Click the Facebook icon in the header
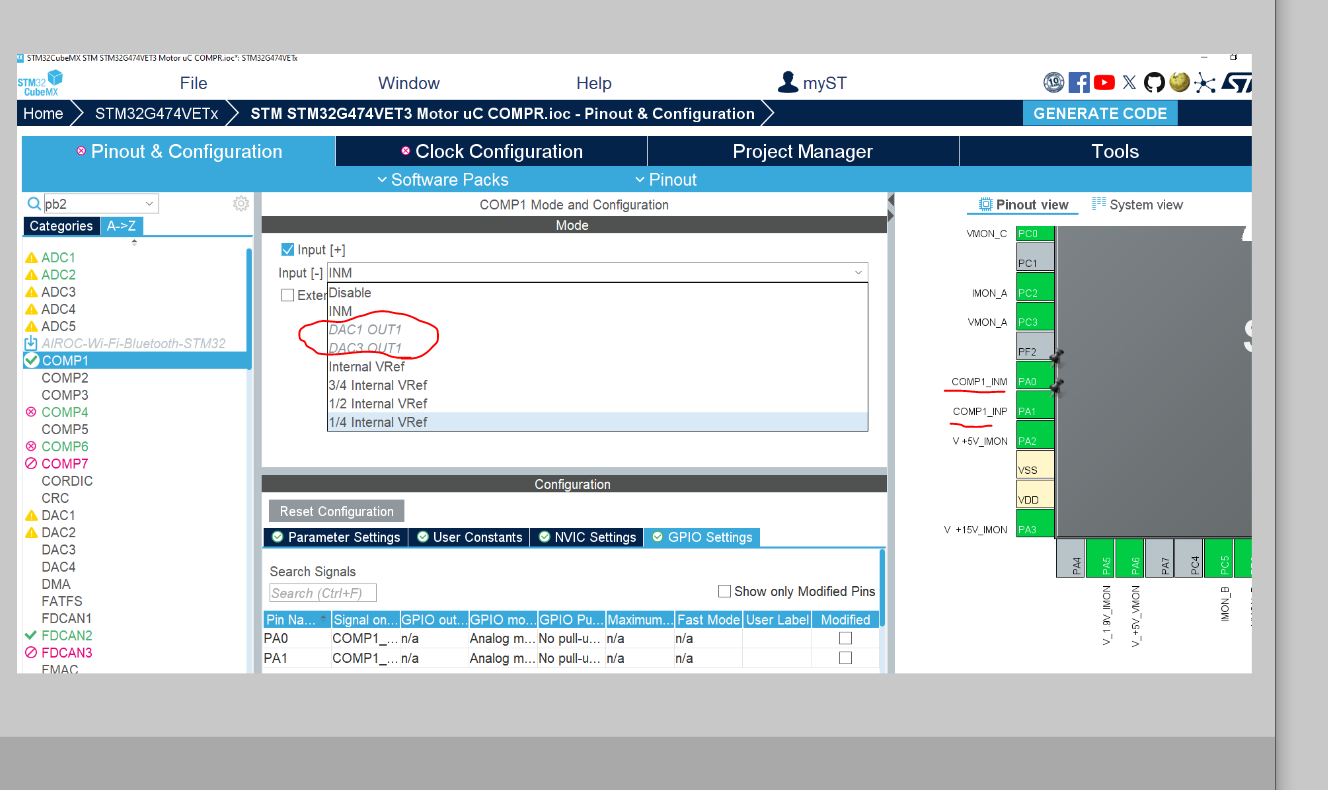This screenshot has width=1328, height=790. coord(1079,82)
